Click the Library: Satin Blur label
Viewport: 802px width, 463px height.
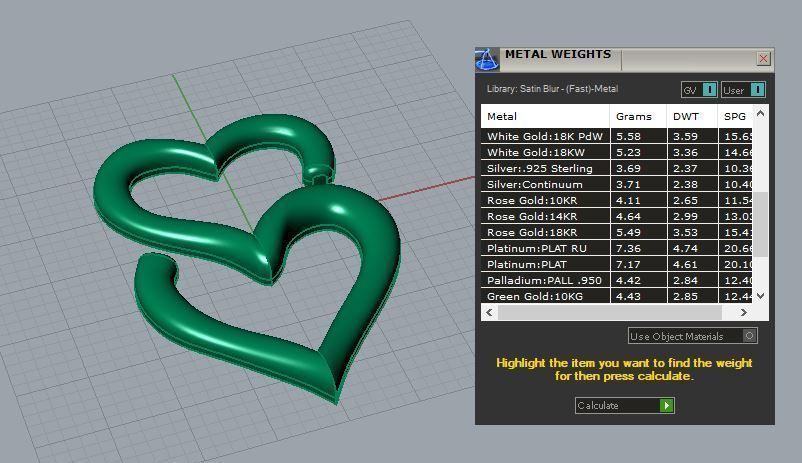click(x=552, y=89)
